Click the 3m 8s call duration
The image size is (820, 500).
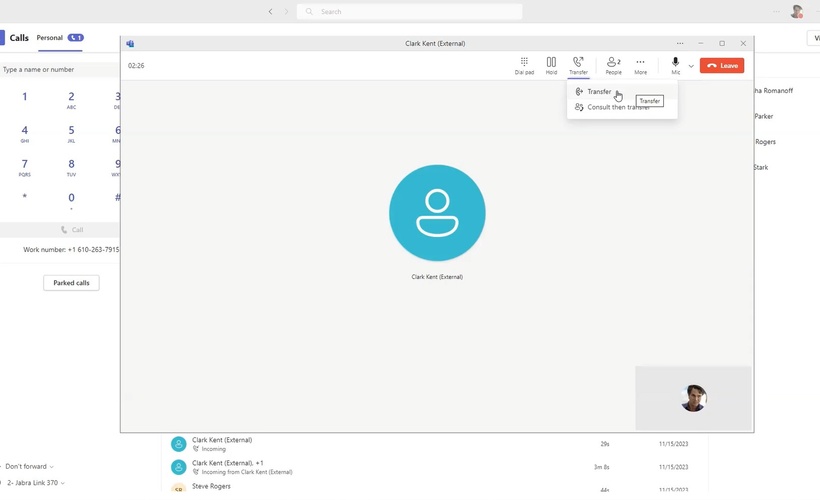coord(601,467)
